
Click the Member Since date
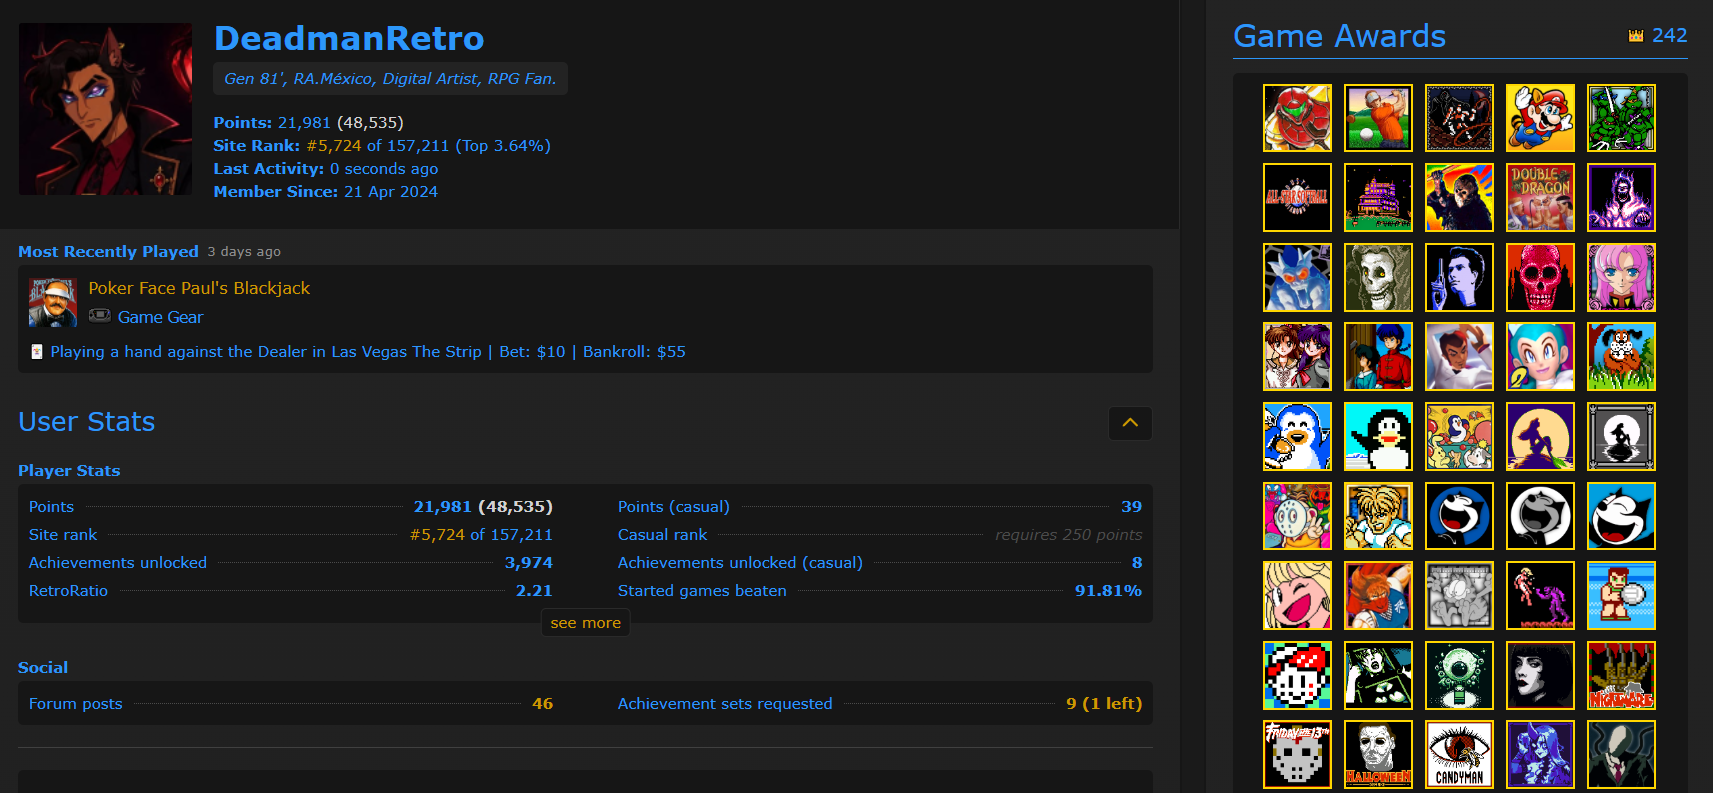[x=391, y=192]
